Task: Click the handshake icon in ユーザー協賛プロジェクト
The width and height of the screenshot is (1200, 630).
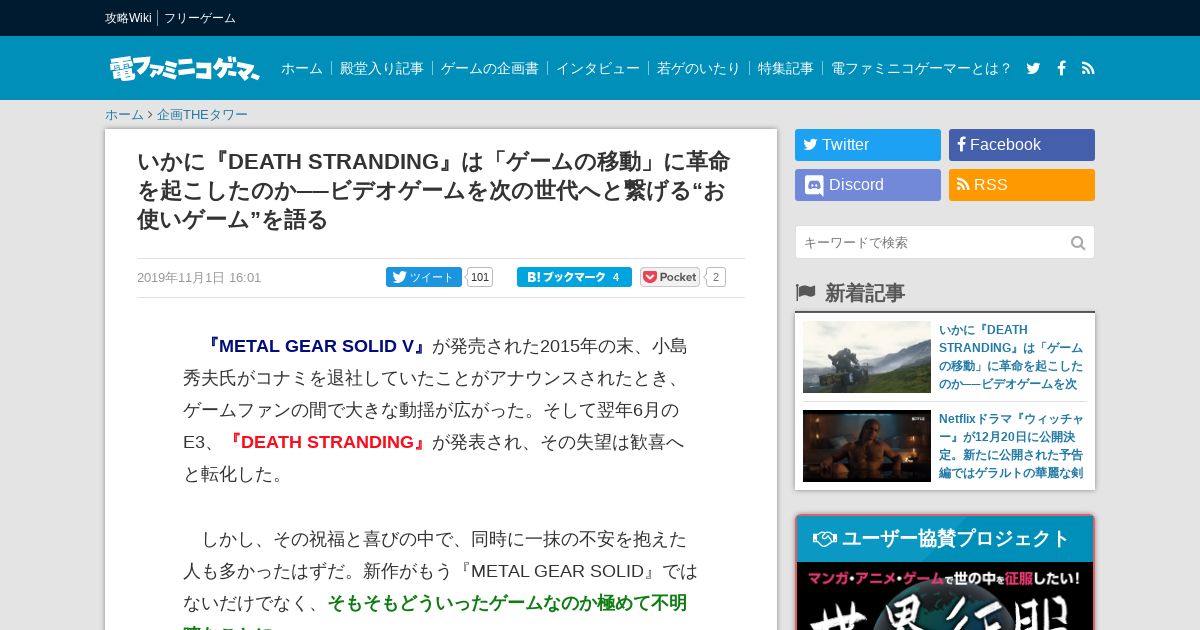Action: 825,539
